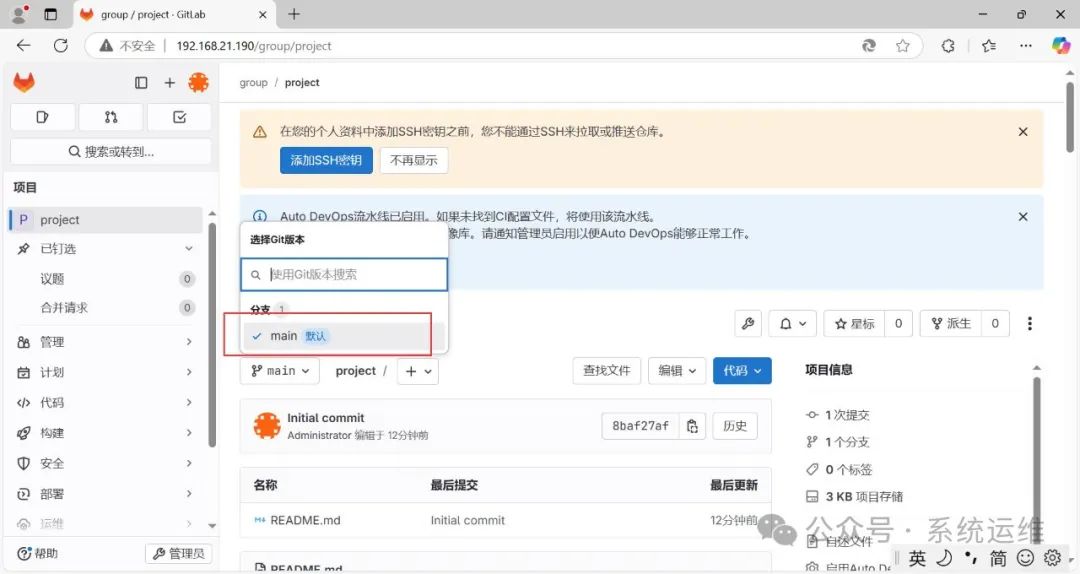Open the browser favorites list icon

coord(989,45)
